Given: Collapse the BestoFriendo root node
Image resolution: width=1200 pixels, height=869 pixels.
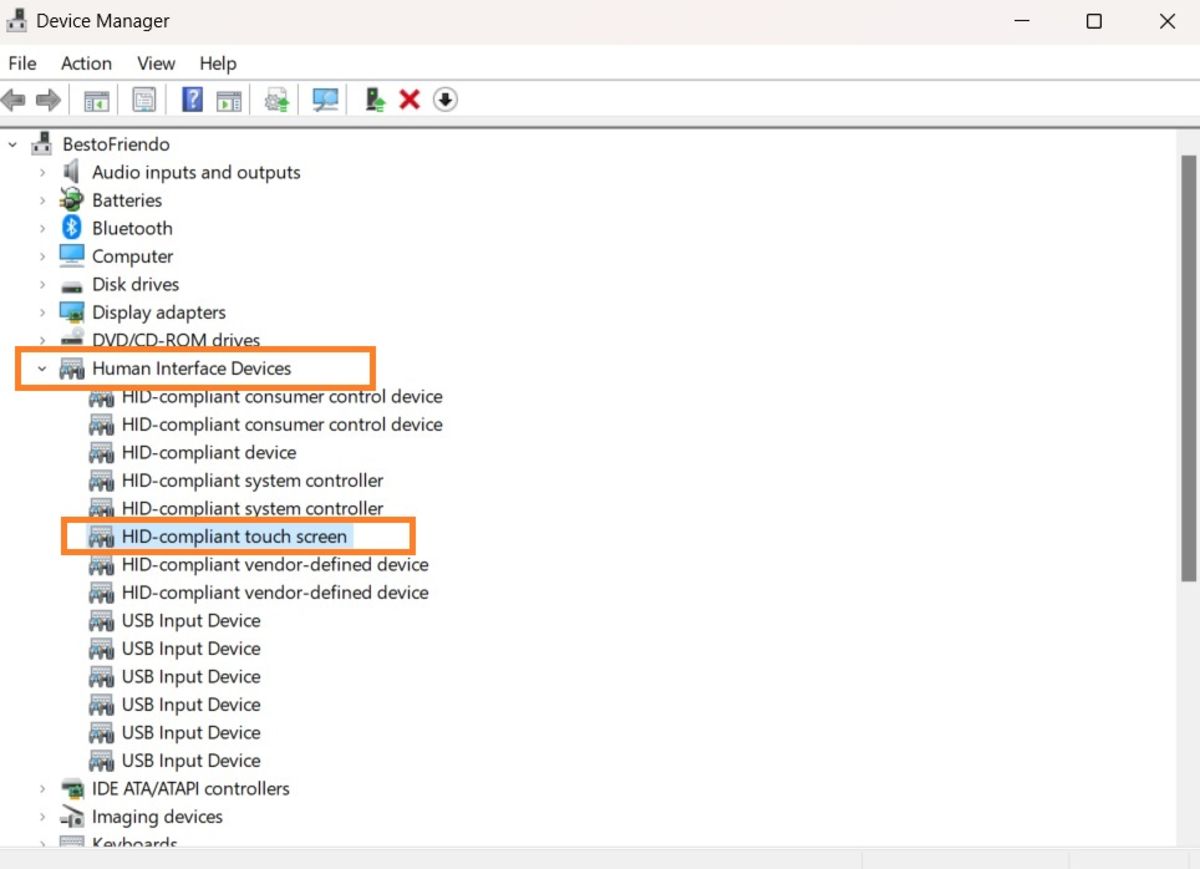Looking at the screenshot, I should 13,144.
